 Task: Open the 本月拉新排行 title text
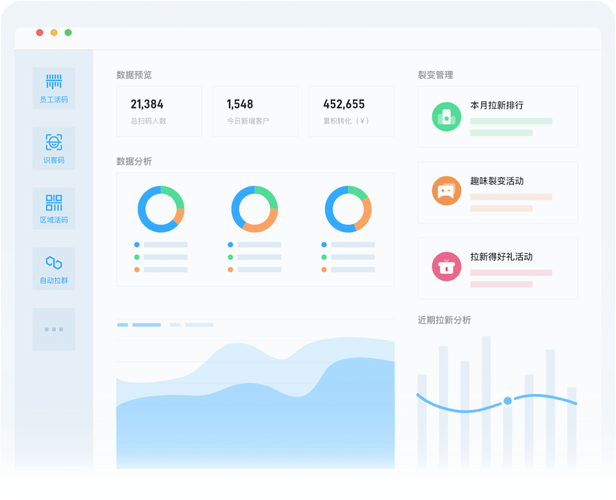click(x=497, y=105)
